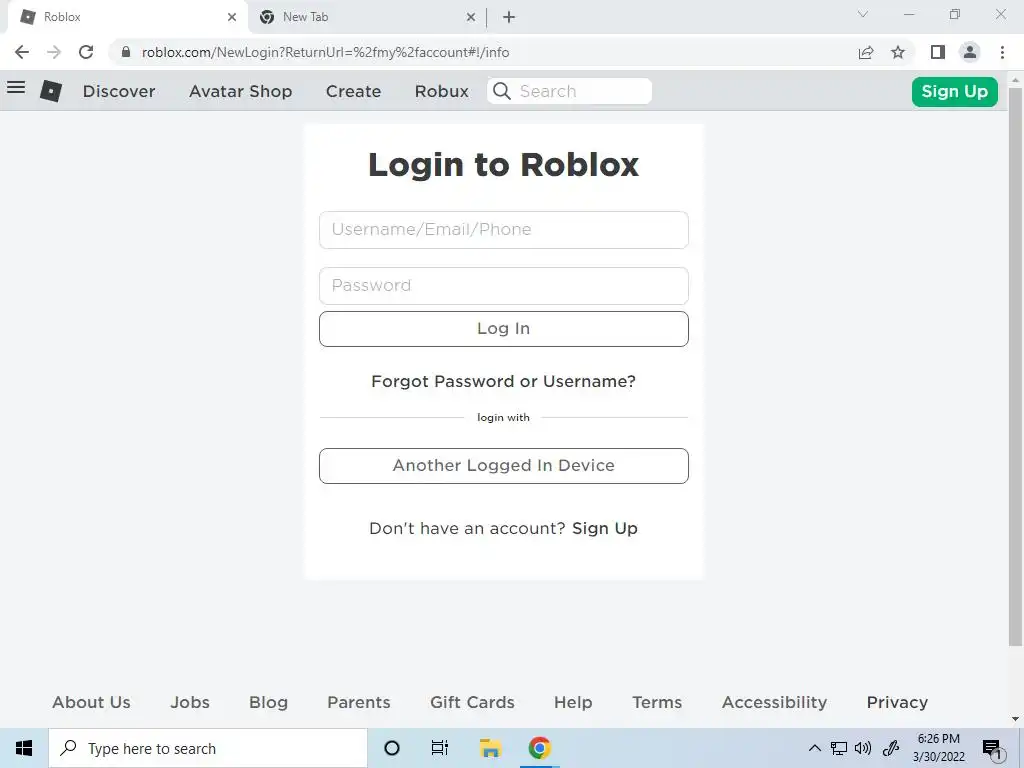1024x768 pixels.
Task: Focus the Password field
Action: coord(504,285)
